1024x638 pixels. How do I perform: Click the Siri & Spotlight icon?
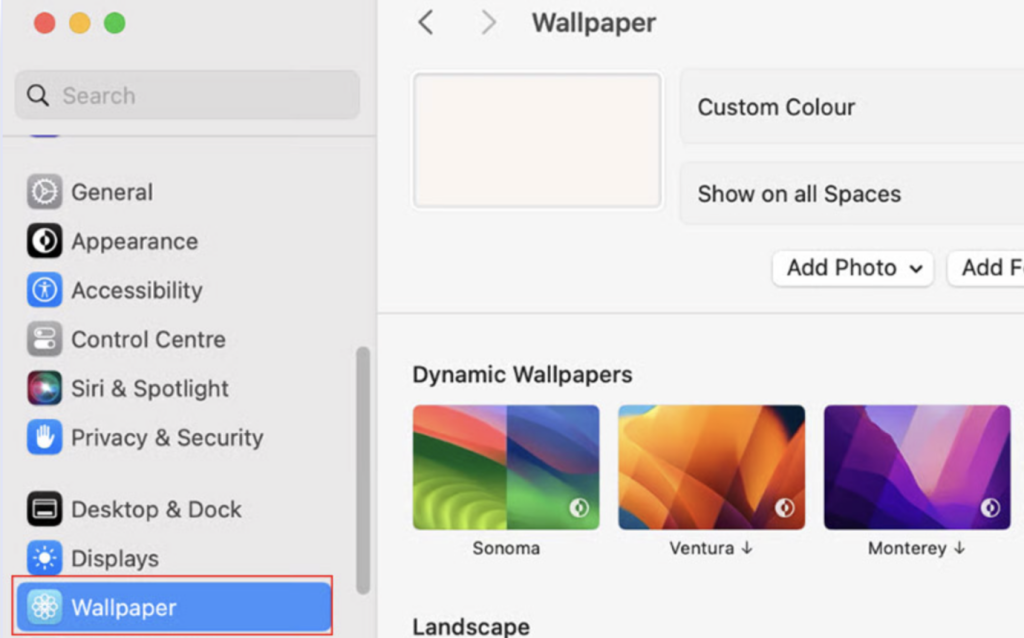pyautogui.click(x=44, y=388)
